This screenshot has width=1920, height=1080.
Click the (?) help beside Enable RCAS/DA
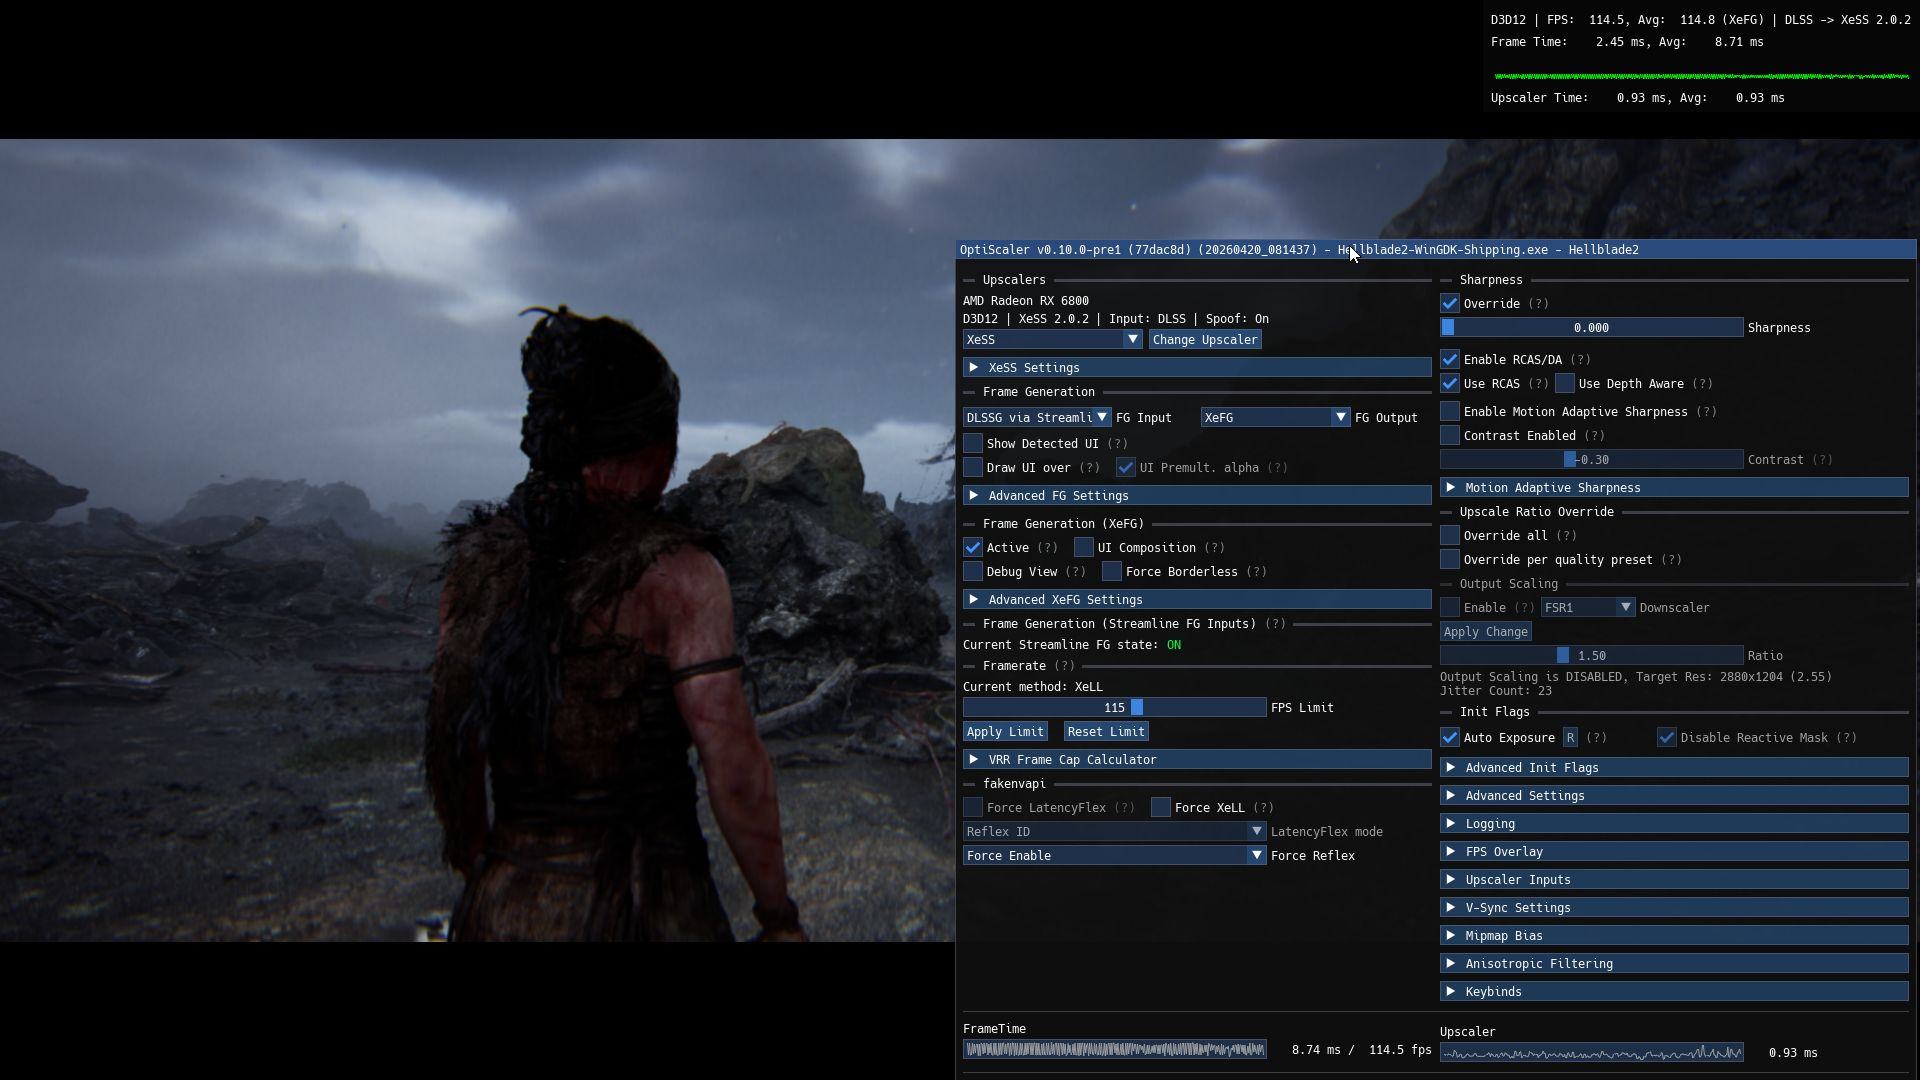1580,360
